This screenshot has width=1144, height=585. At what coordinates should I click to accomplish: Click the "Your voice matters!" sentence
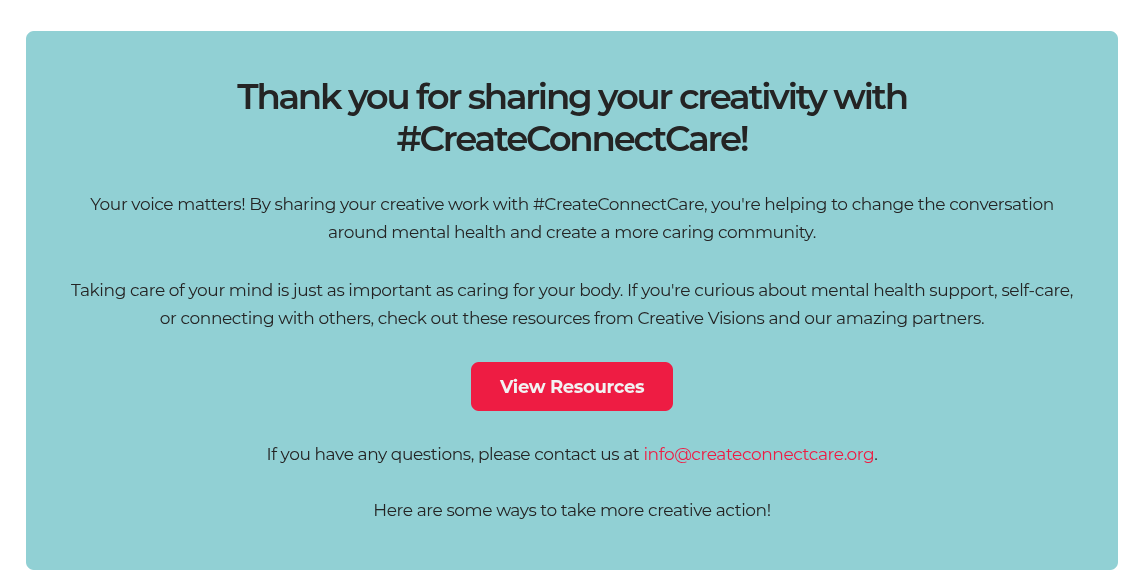pos(166,204)
